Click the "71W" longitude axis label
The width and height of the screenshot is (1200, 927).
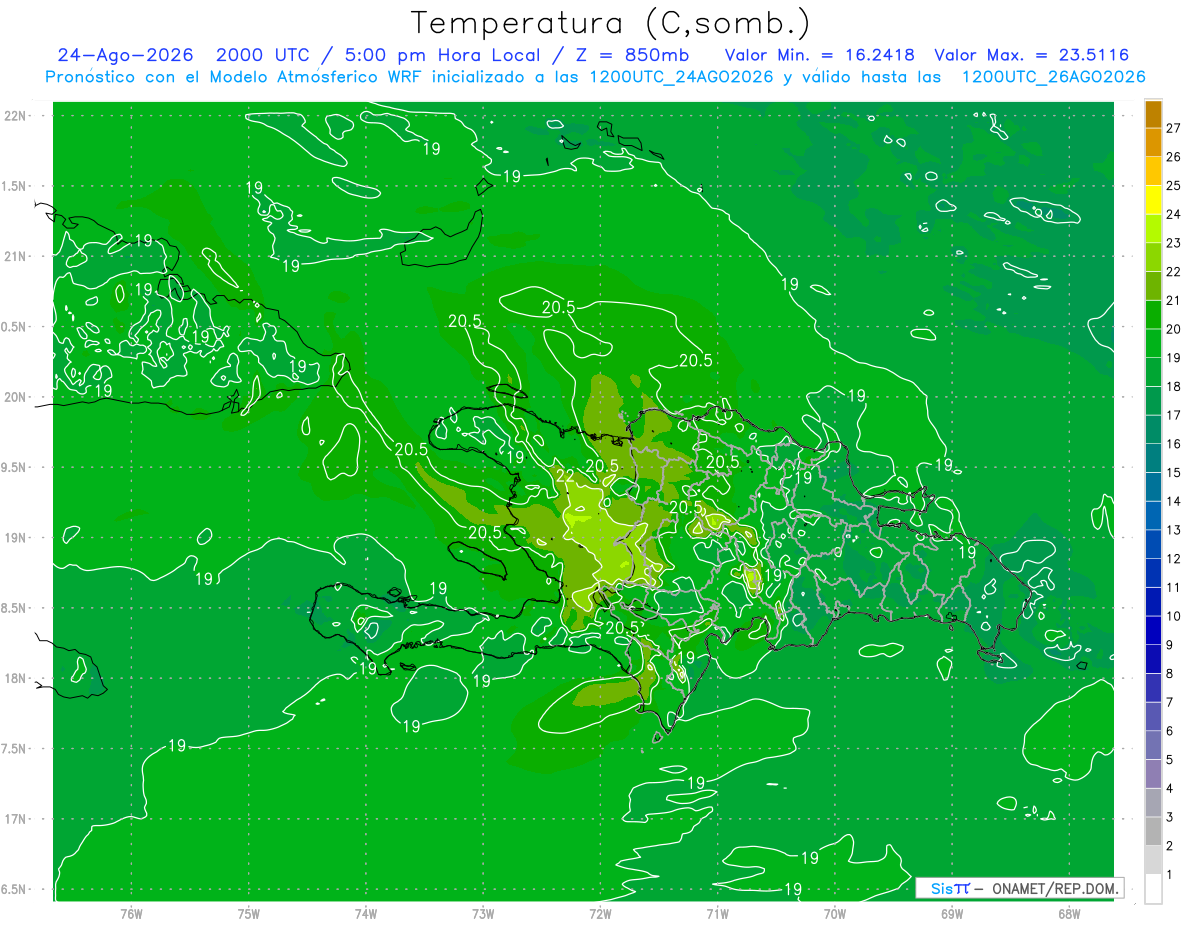717,913
